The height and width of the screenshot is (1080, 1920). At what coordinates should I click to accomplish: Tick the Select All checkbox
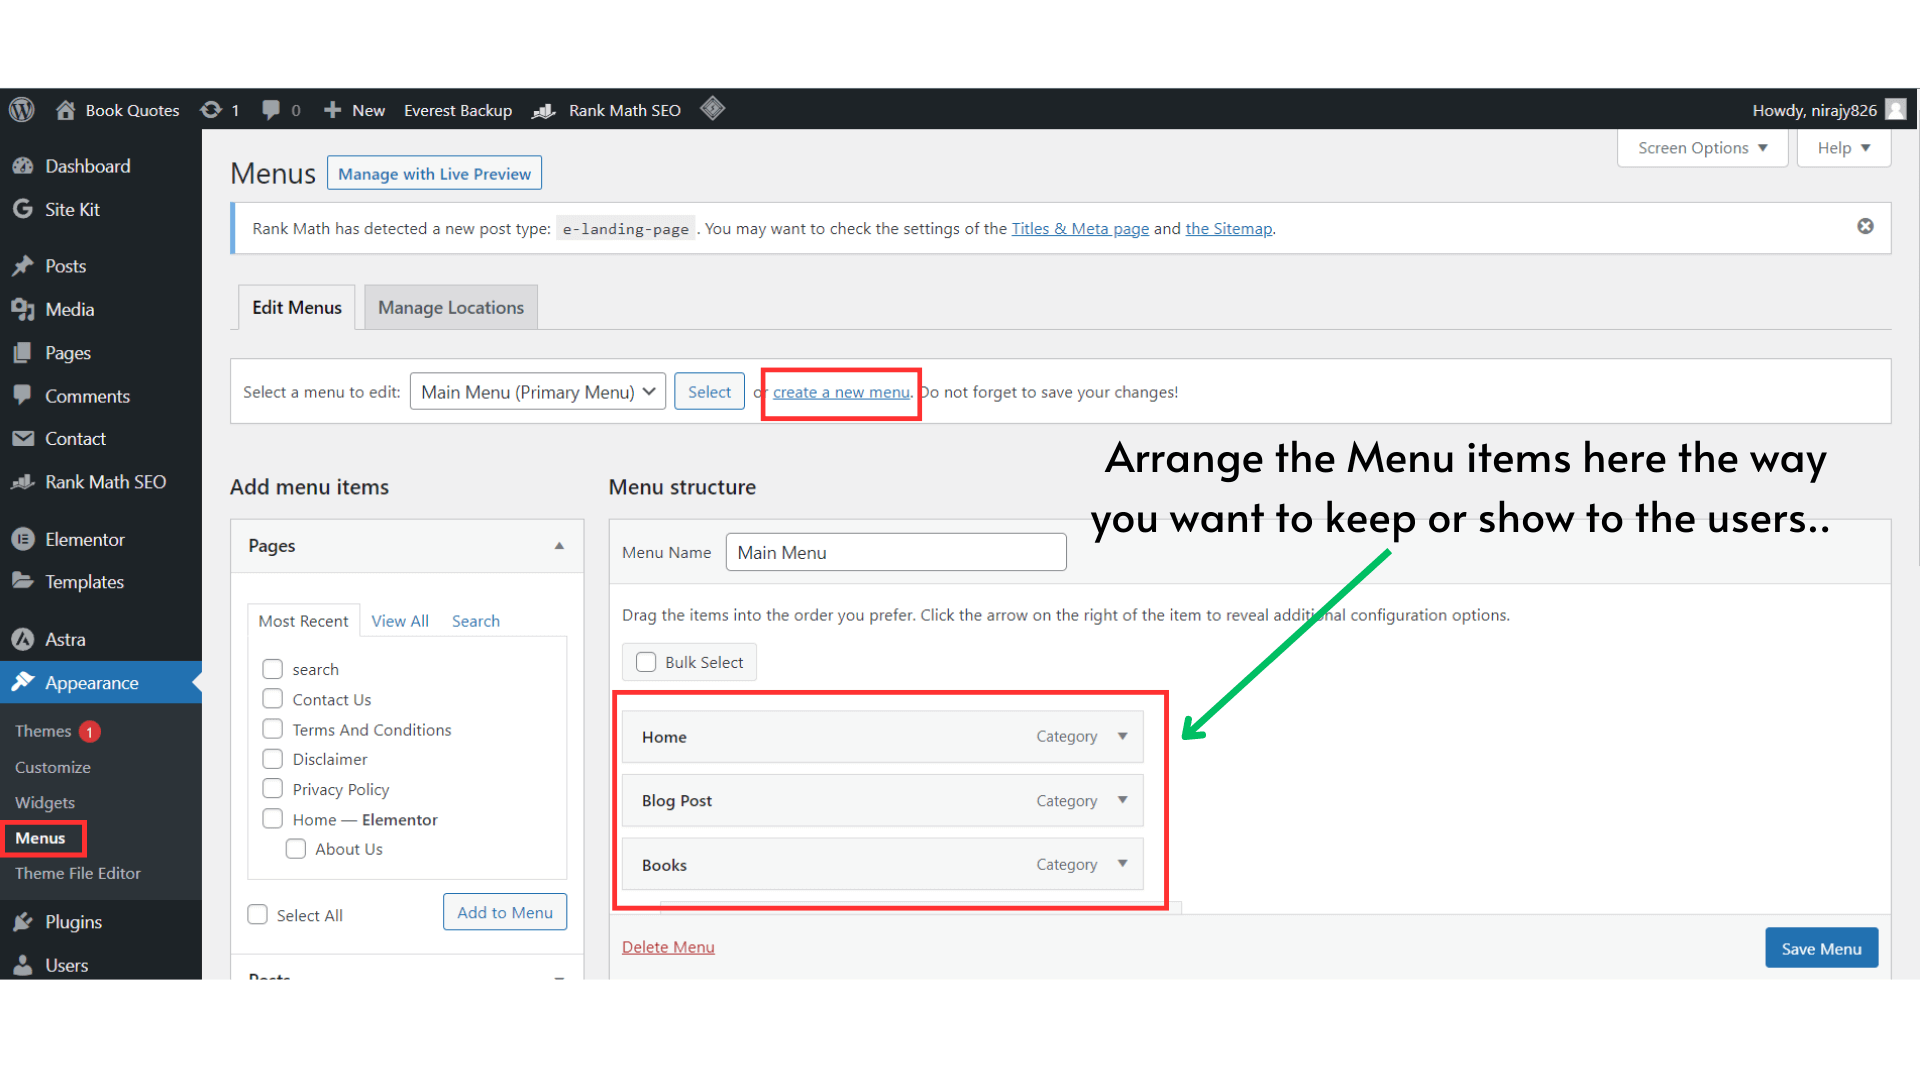(x=257, y=914)
